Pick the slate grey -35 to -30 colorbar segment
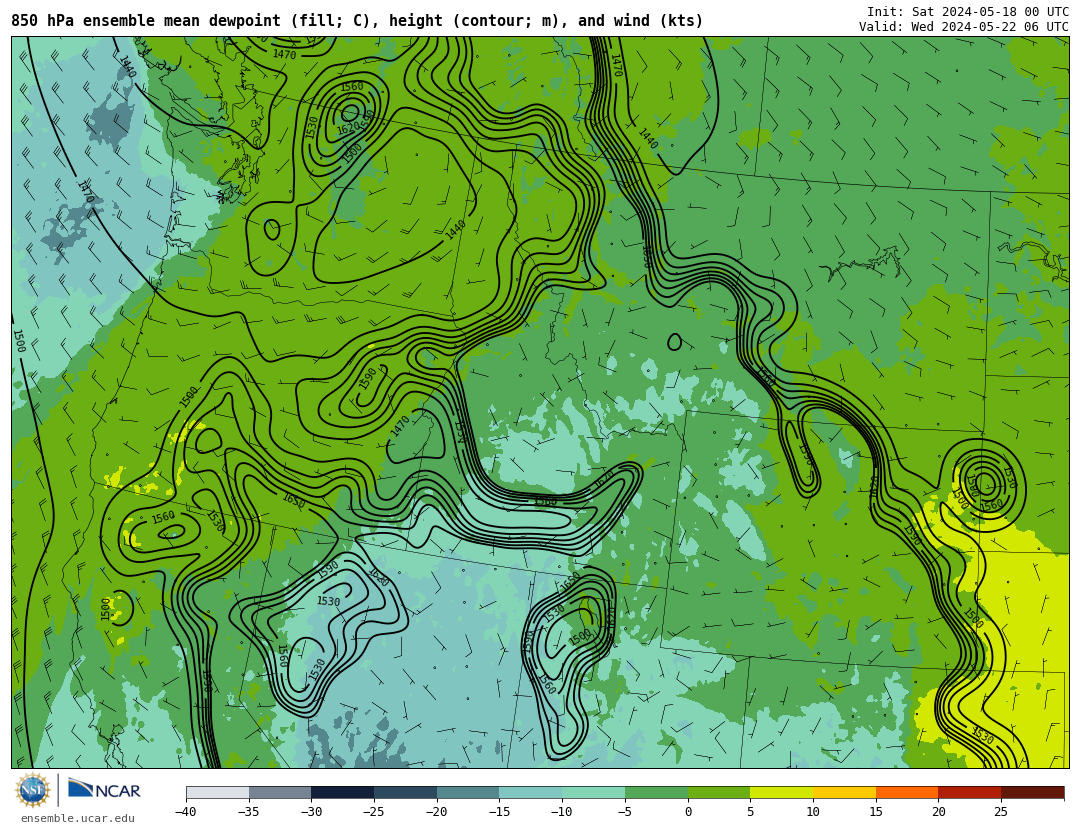Screen dimensions: 1080x831 tap(280, 792)
